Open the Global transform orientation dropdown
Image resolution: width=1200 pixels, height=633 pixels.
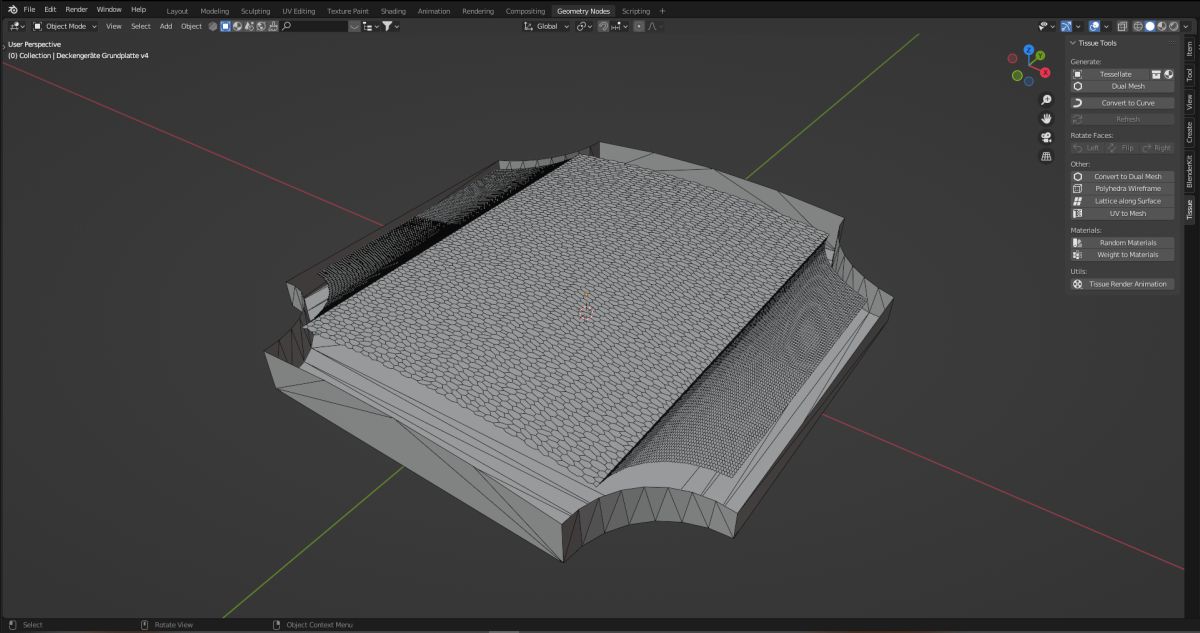[x=546, y=26]
